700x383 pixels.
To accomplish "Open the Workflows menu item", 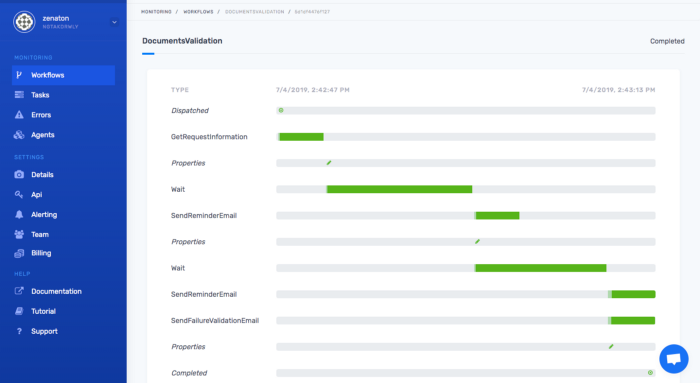I will click(63, 75).
